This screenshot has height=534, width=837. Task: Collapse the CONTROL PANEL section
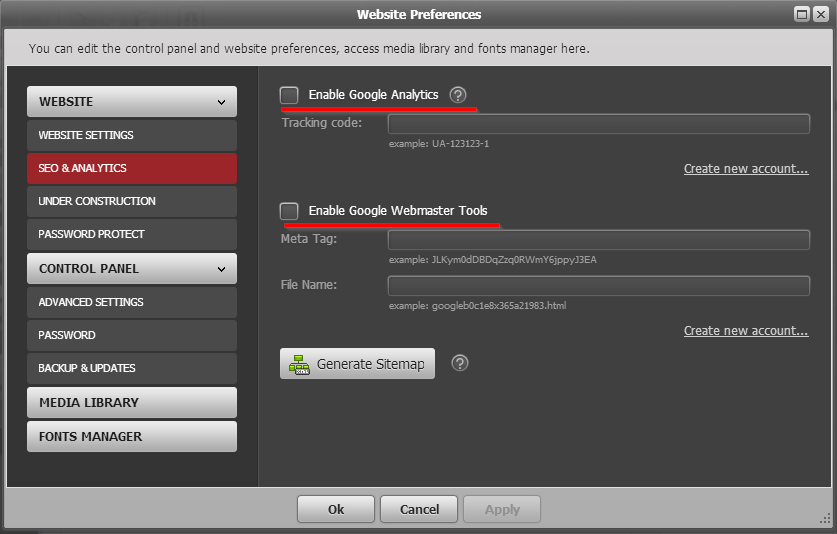pyautogui.click(x=132, y=269)
